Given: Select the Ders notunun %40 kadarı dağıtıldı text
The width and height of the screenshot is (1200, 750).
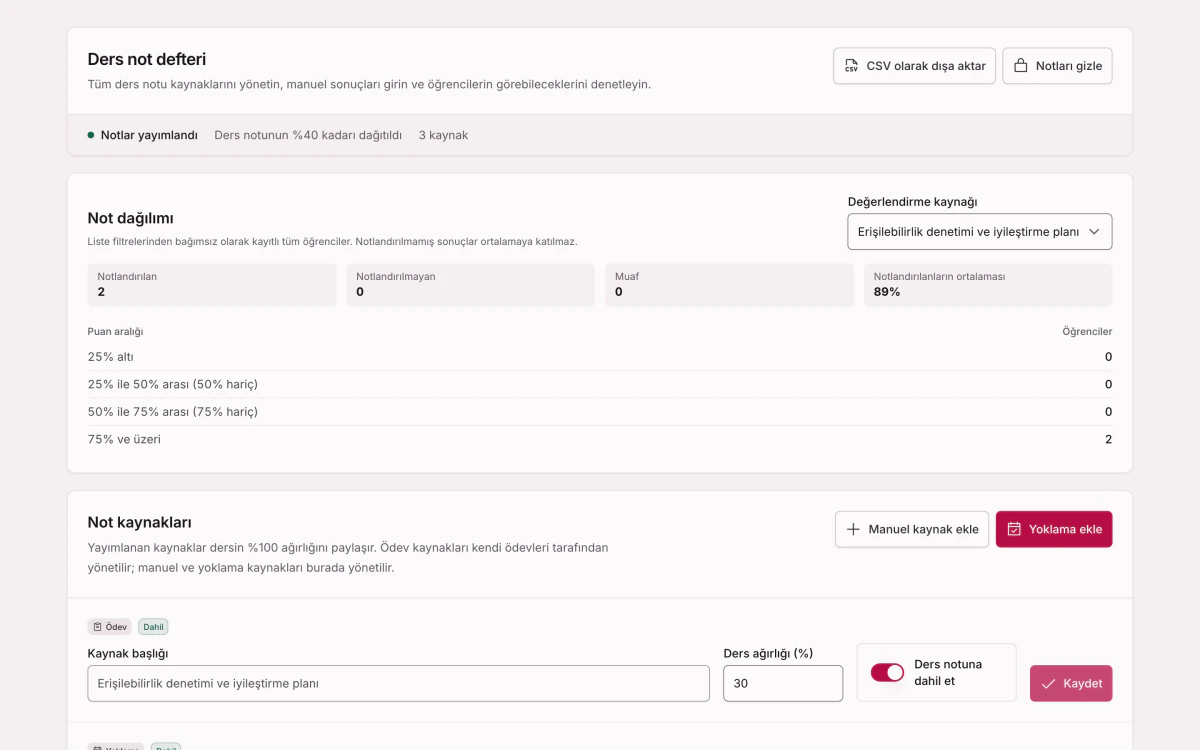Looking at the screenshot, I should (308, 135).
